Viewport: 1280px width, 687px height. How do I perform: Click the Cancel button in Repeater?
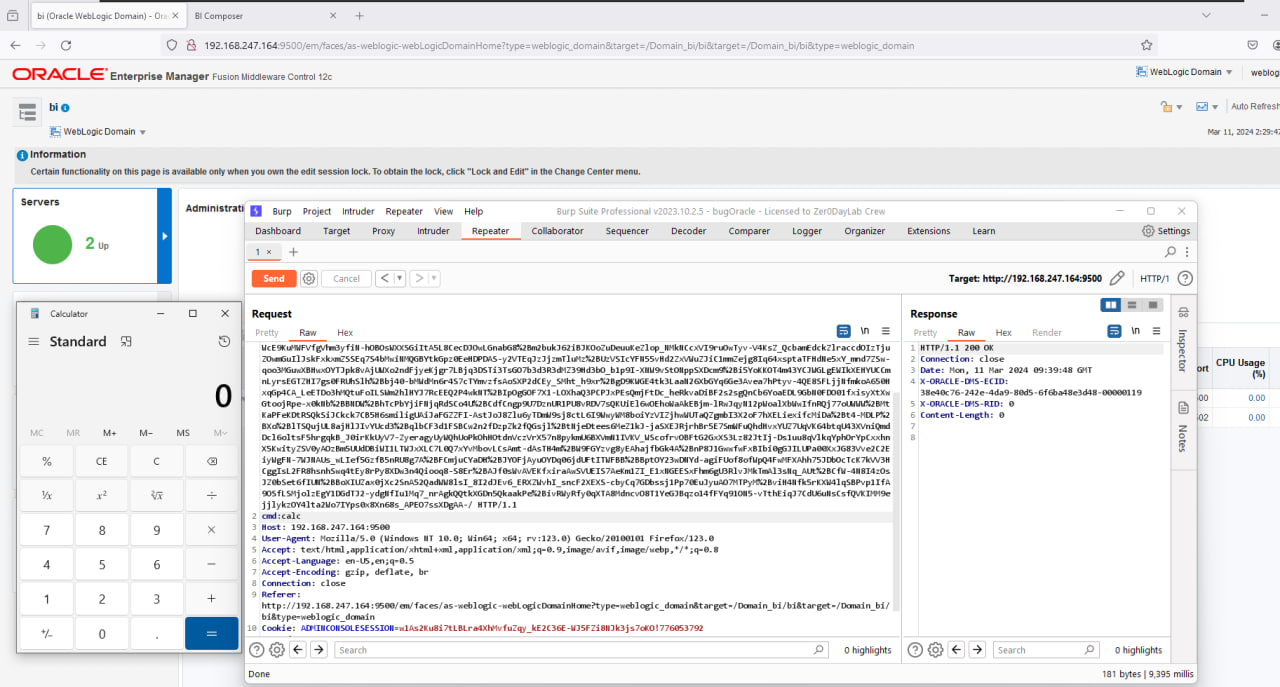pos(346,279)
